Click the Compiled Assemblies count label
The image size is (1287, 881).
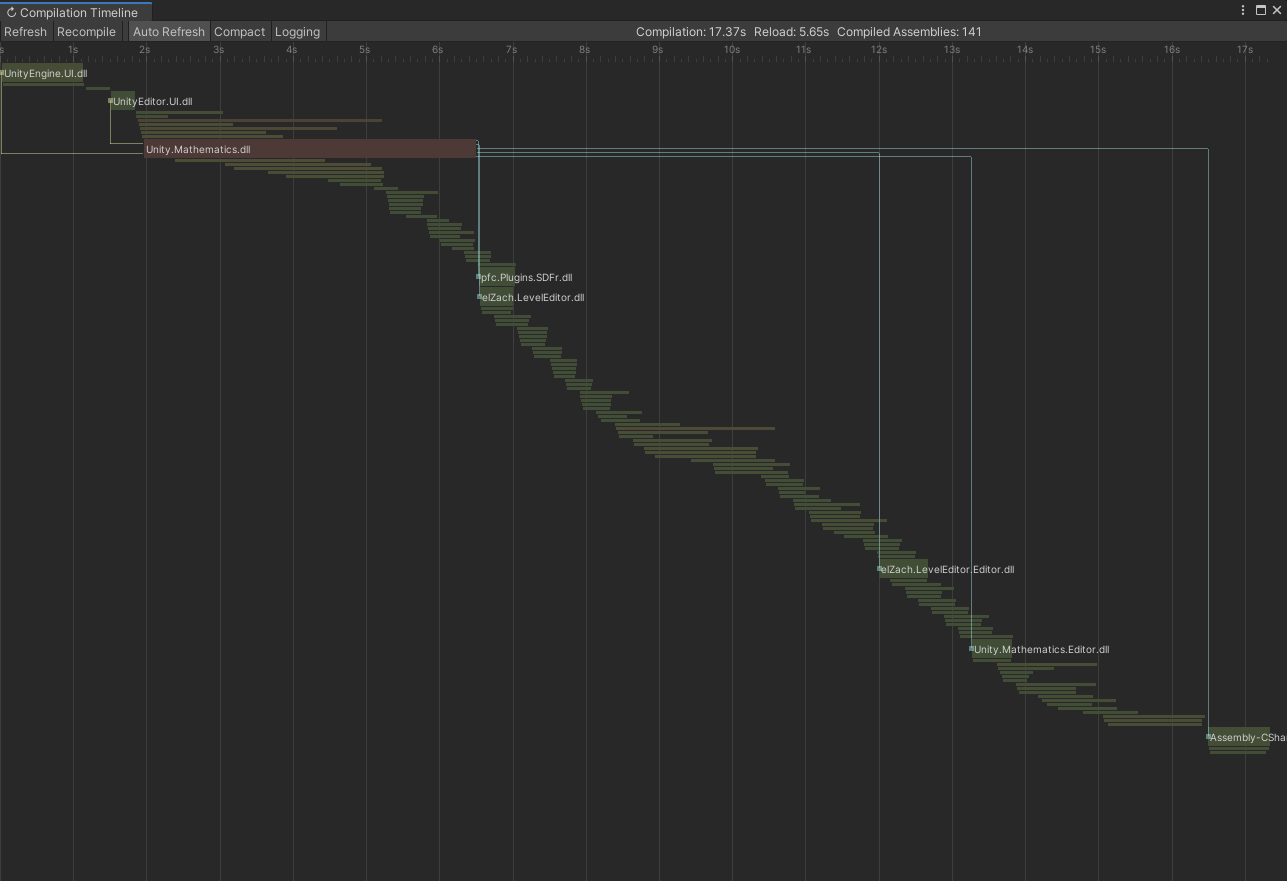tap(909, 32)
